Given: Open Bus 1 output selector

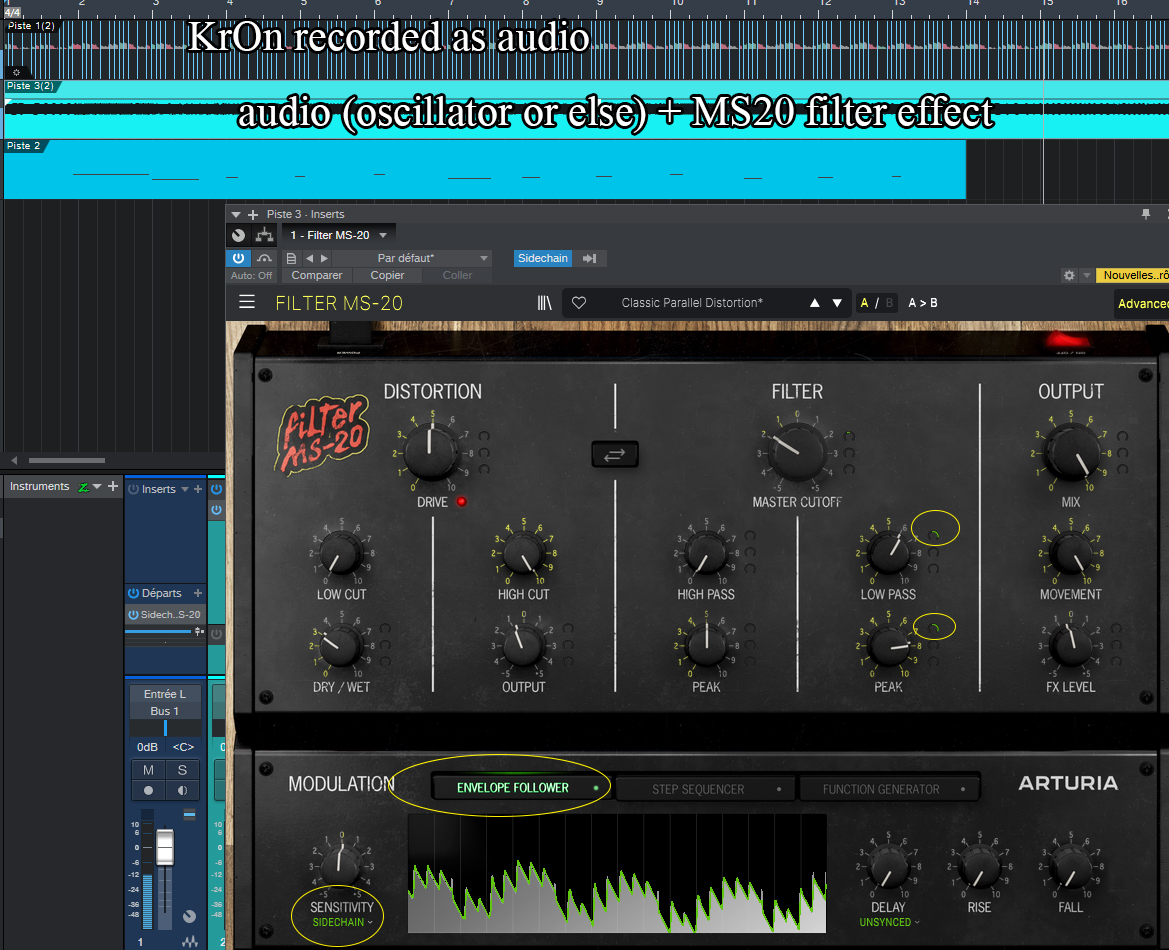Looking at the screenshot, I should (165, 711).
